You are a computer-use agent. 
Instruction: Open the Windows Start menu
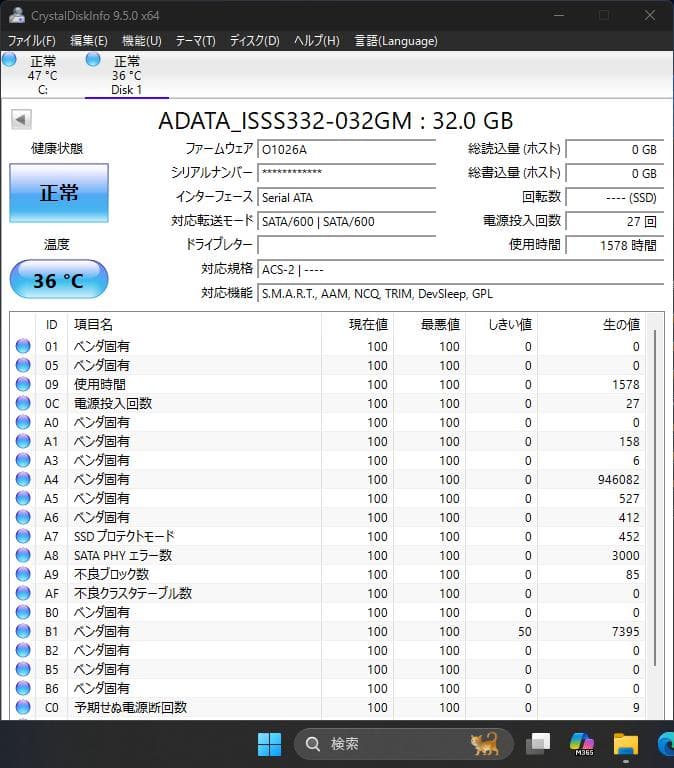(x=269, y=744)
